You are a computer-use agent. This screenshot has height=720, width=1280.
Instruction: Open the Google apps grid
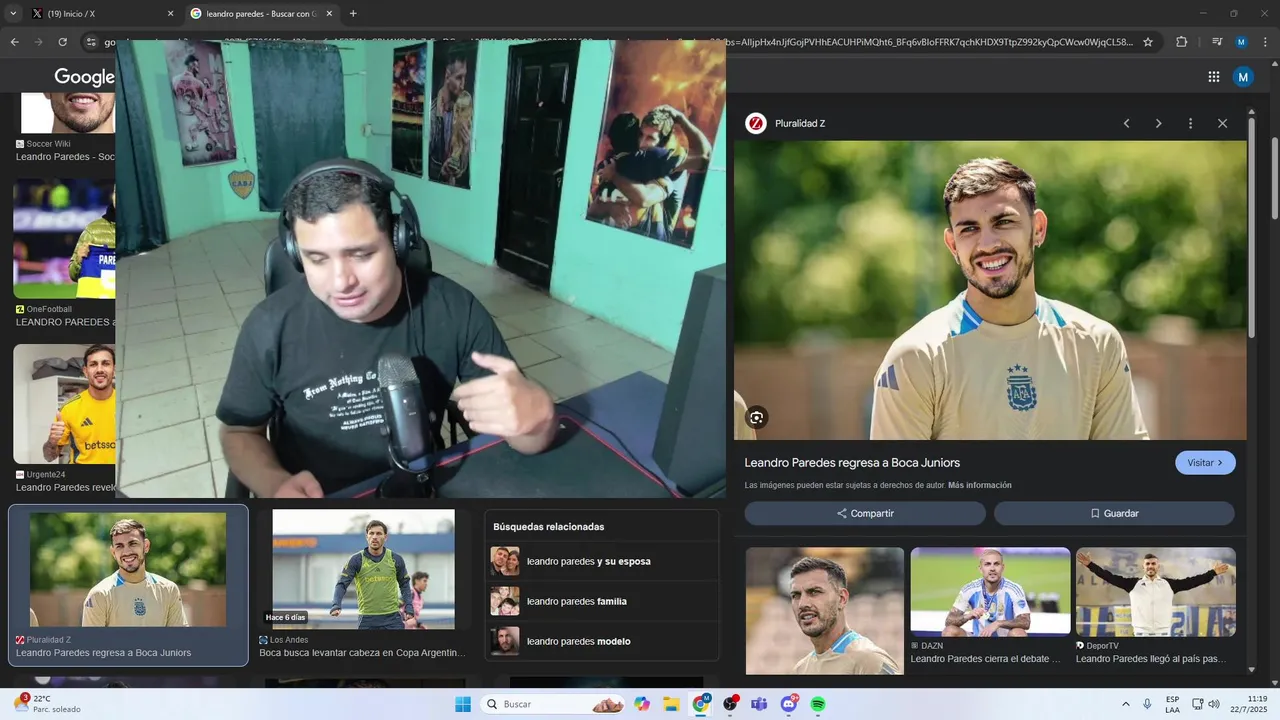pyautogui.click(x=1214, y=77)
